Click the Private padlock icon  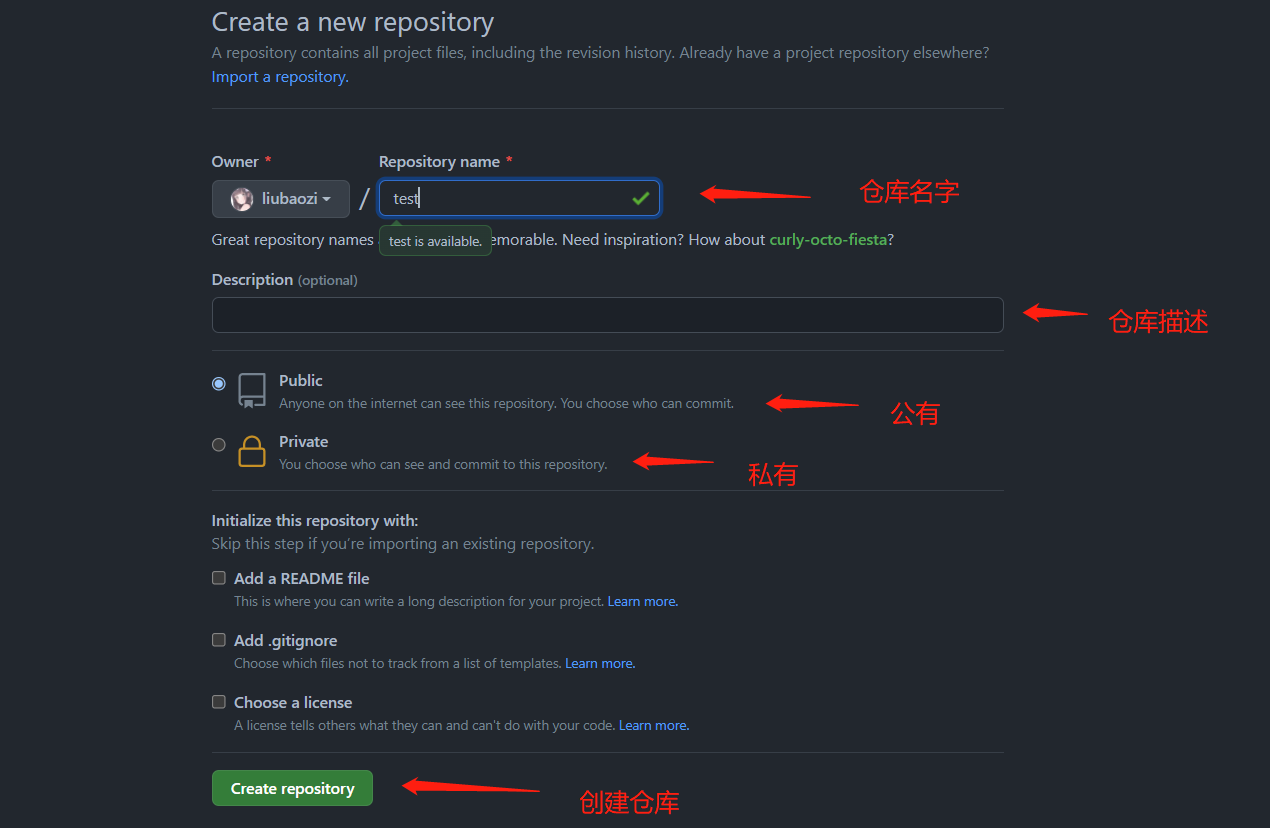coord(252,452)
